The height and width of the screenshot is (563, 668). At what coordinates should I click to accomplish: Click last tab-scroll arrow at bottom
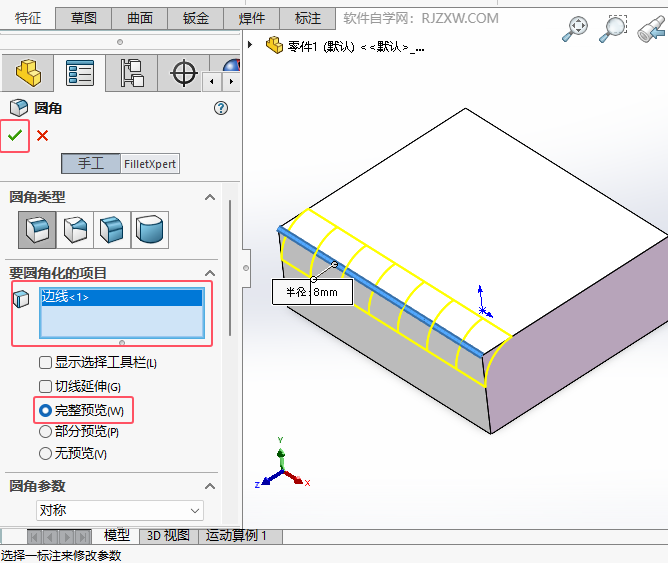(x=83, y=537)
